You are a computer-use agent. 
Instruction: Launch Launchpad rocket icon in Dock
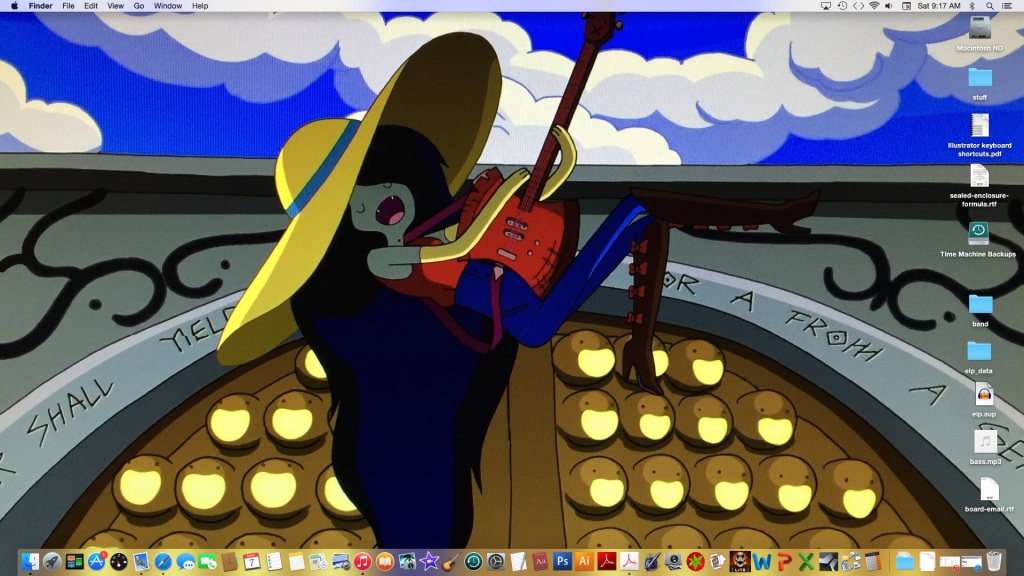click(x=52, y=562)
